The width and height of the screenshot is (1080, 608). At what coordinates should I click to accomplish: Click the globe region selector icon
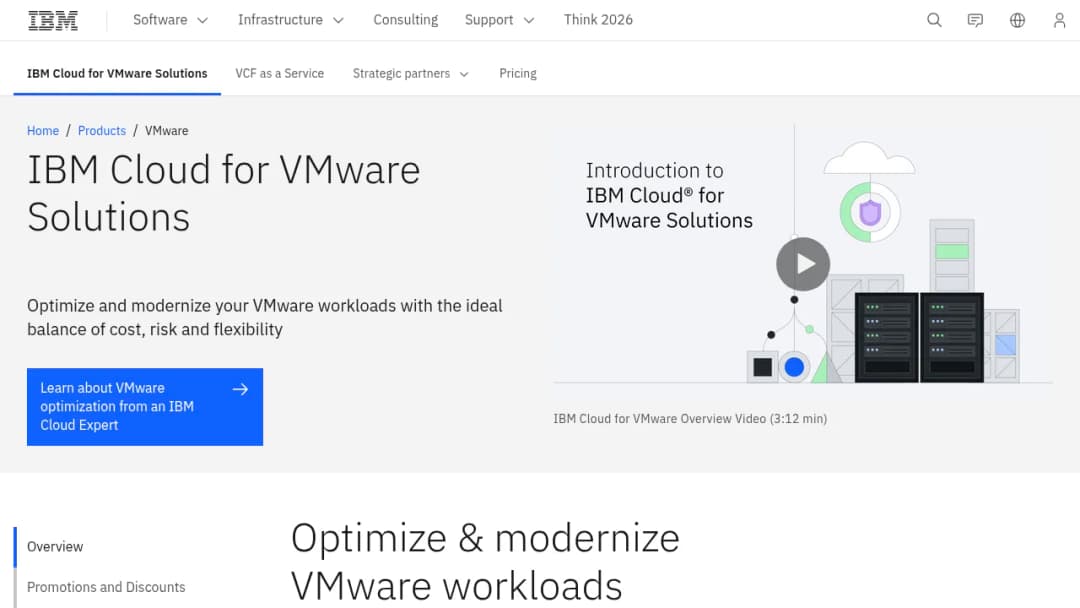click(1017, 20)
